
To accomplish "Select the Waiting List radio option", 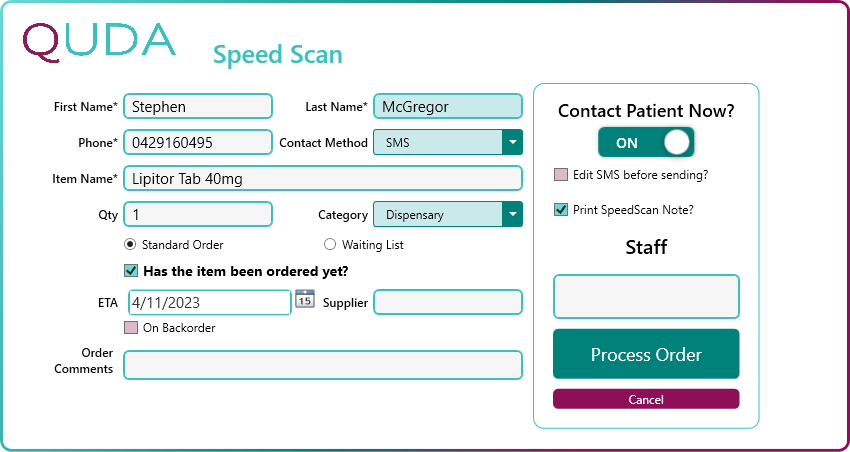I will (x=330, y=245).
